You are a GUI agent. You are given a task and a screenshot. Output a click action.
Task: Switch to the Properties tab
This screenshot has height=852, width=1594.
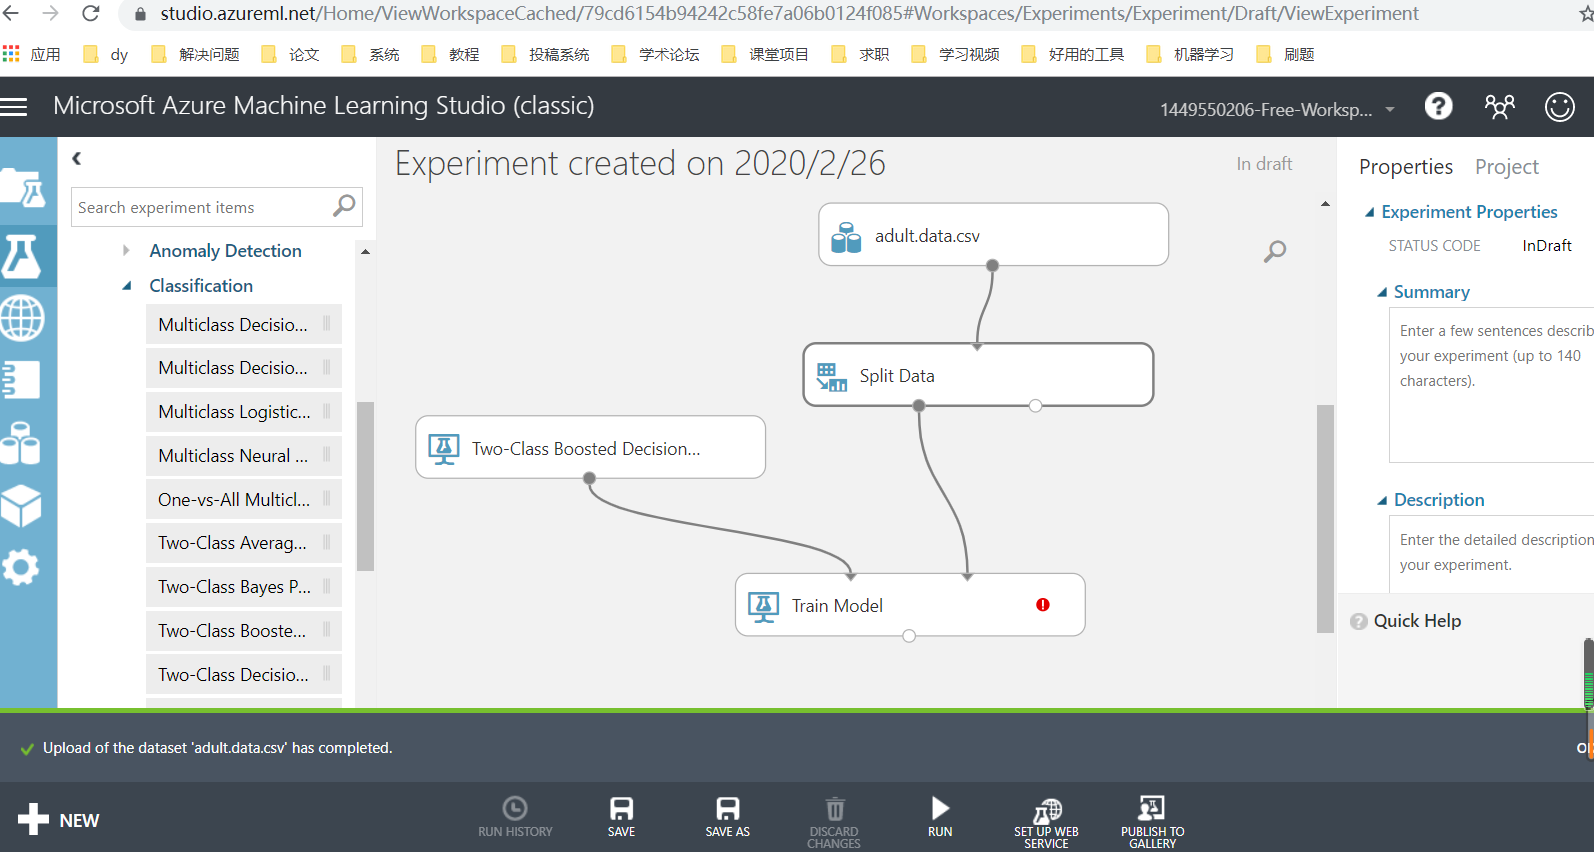1405,167
